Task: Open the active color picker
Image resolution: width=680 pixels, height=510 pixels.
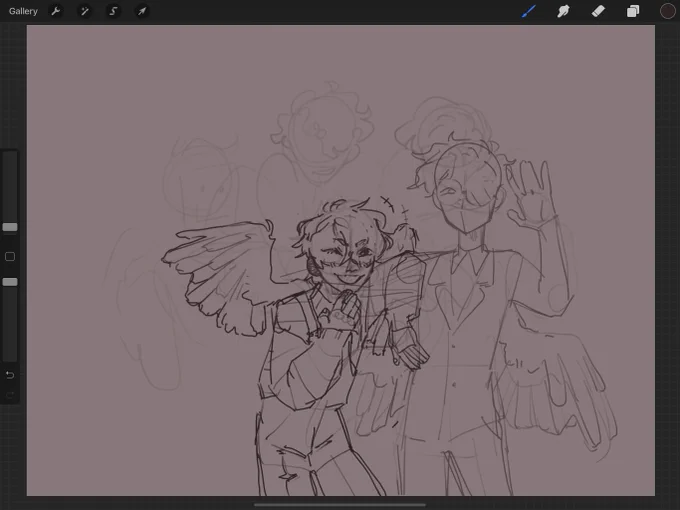Action: (667, 11)
